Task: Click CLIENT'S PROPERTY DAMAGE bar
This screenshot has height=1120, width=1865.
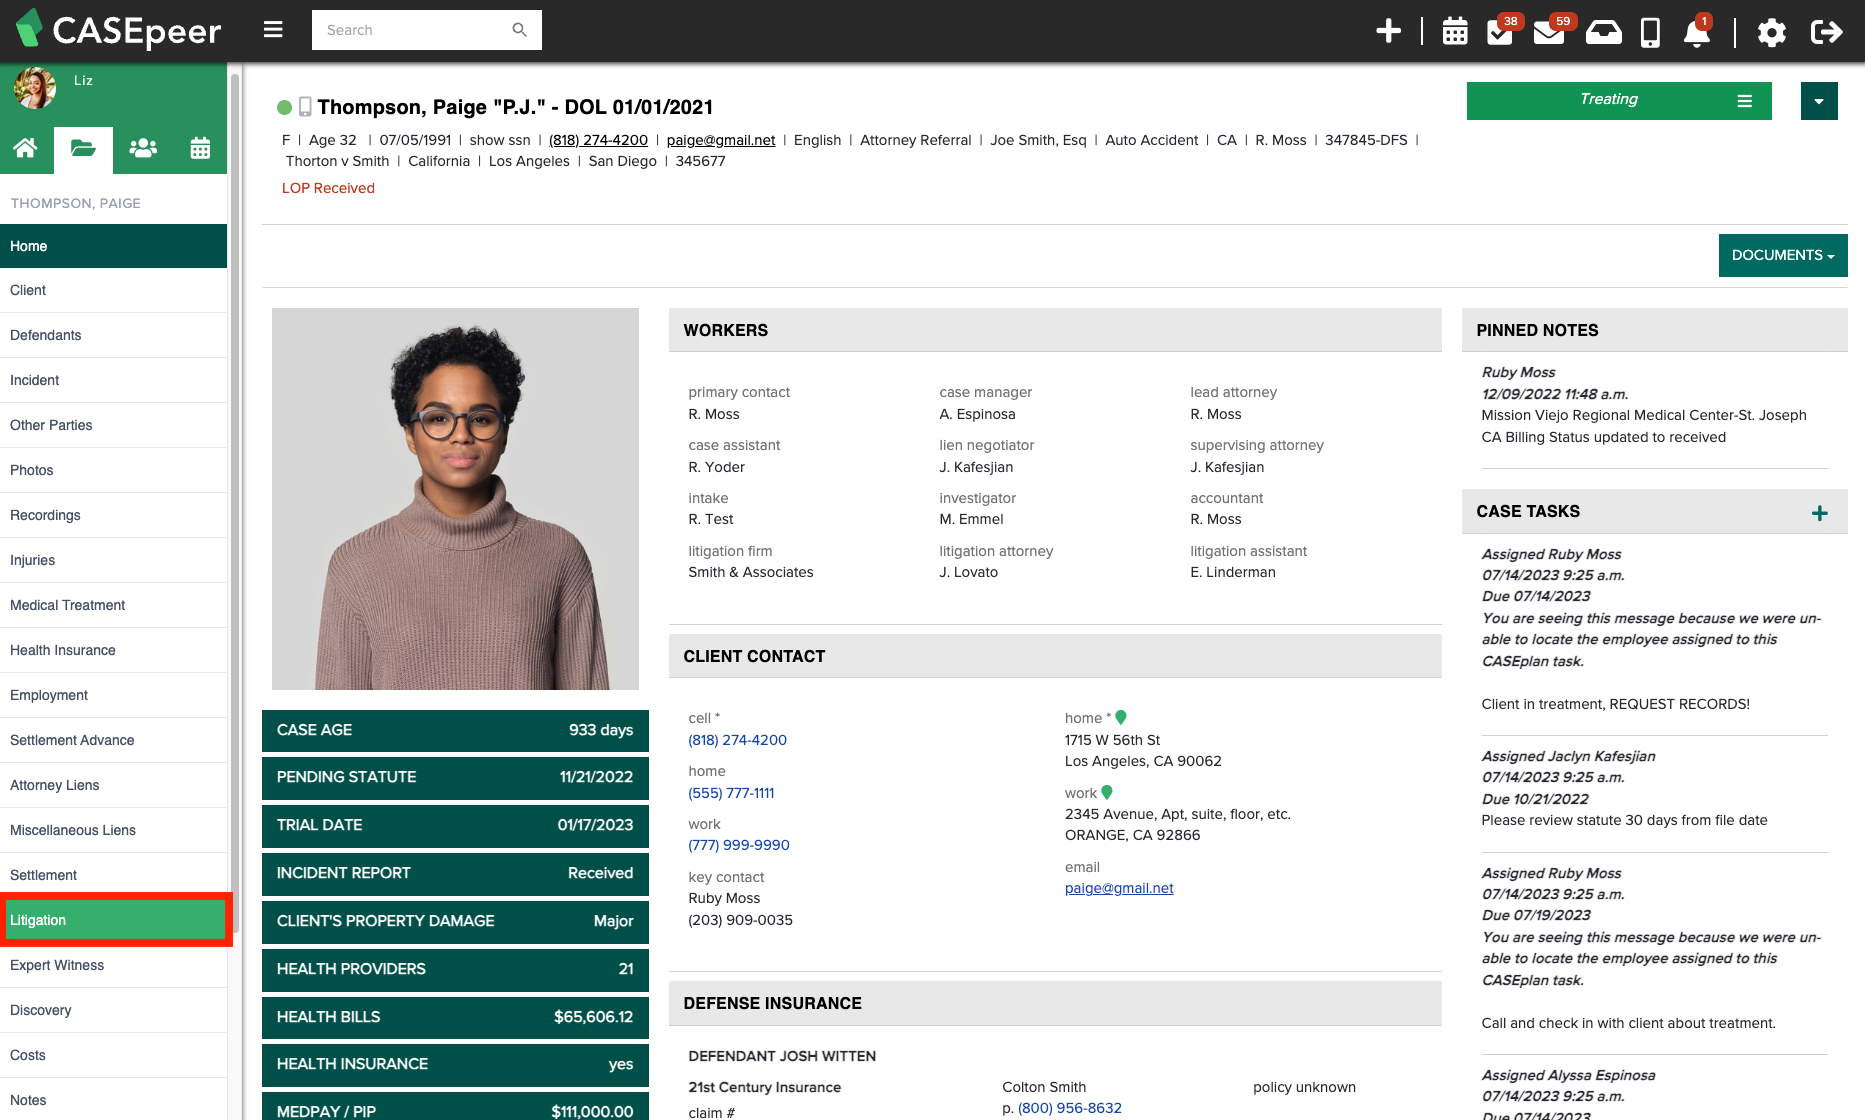Action: [x=455, y=921]
